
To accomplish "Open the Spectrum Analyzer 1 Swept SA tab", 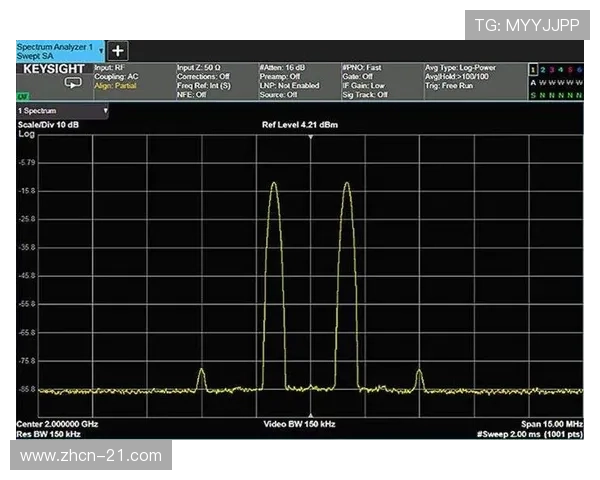I will (56, 51).
